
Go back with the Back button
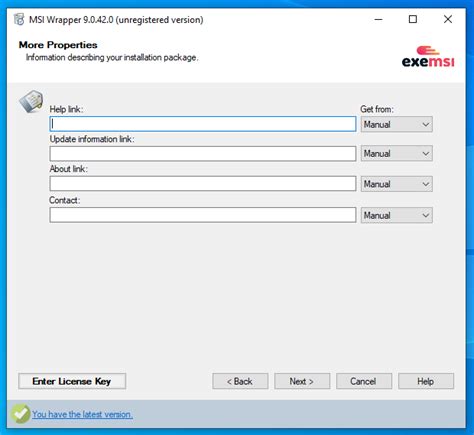click(240, 381)
